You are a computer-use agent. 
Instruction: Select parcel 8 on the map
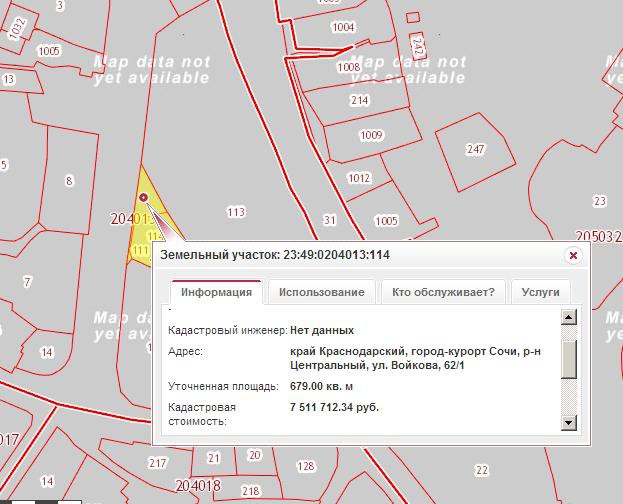[x=69, y=181]
